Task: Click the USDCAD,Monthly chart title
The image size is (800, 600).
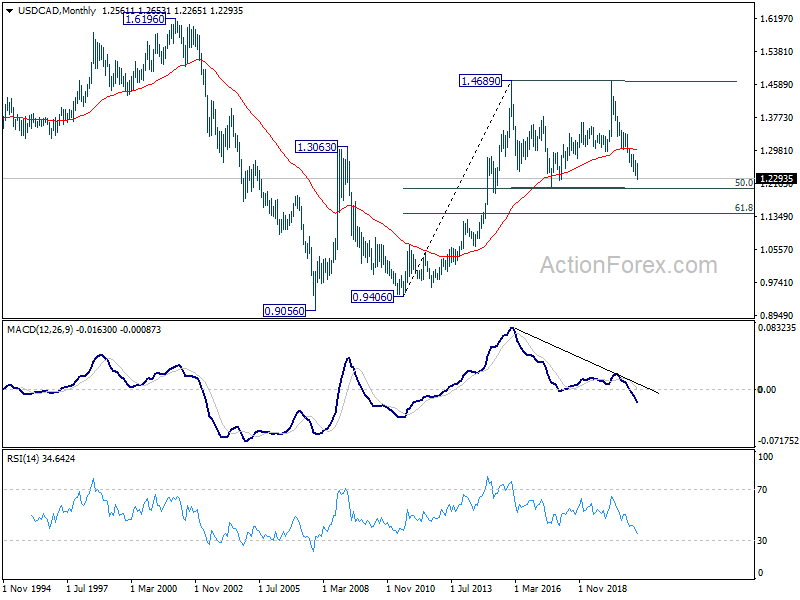Action: [x=57, y=11]
